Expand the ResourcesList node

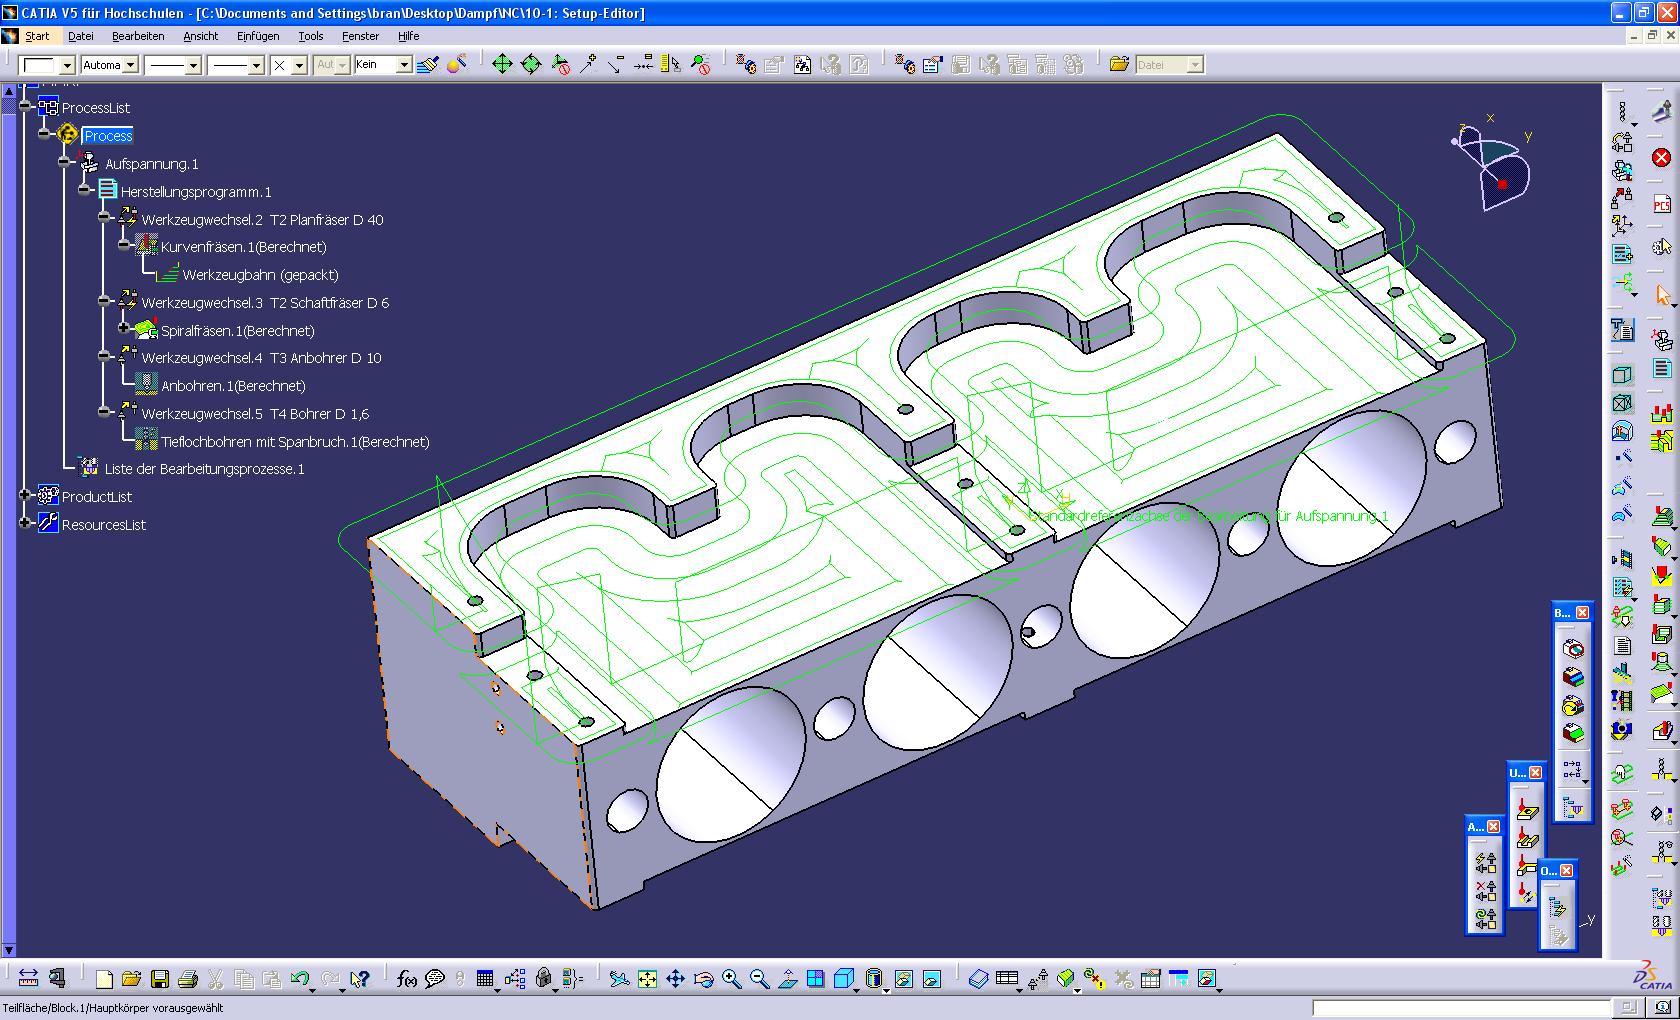(x=25, y=523)
